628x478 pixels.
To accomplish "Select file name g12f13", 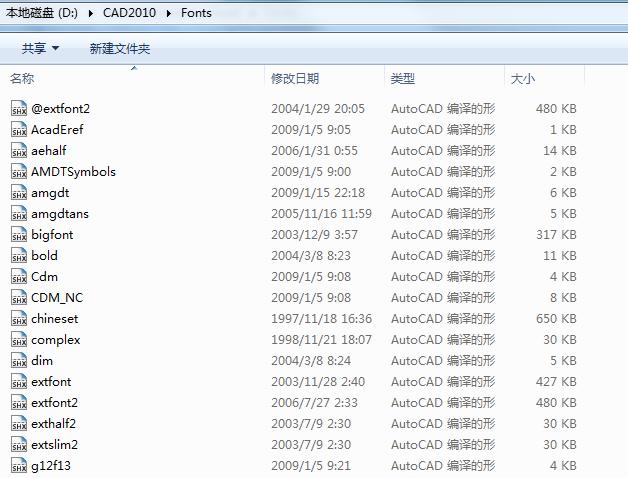I will pos(51,466).
